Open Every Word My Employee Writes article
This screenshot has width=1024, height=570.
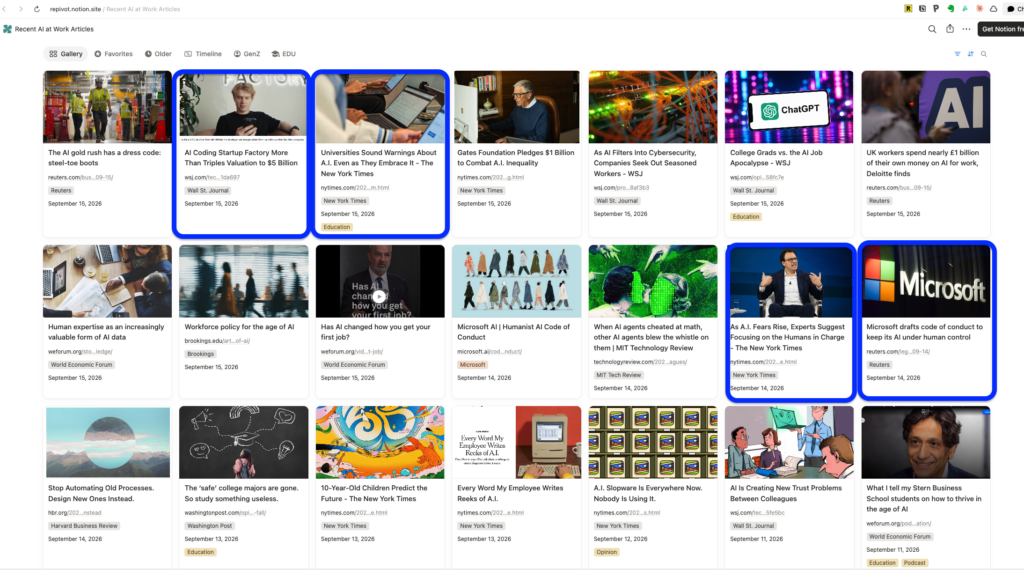tap(516, 486)
